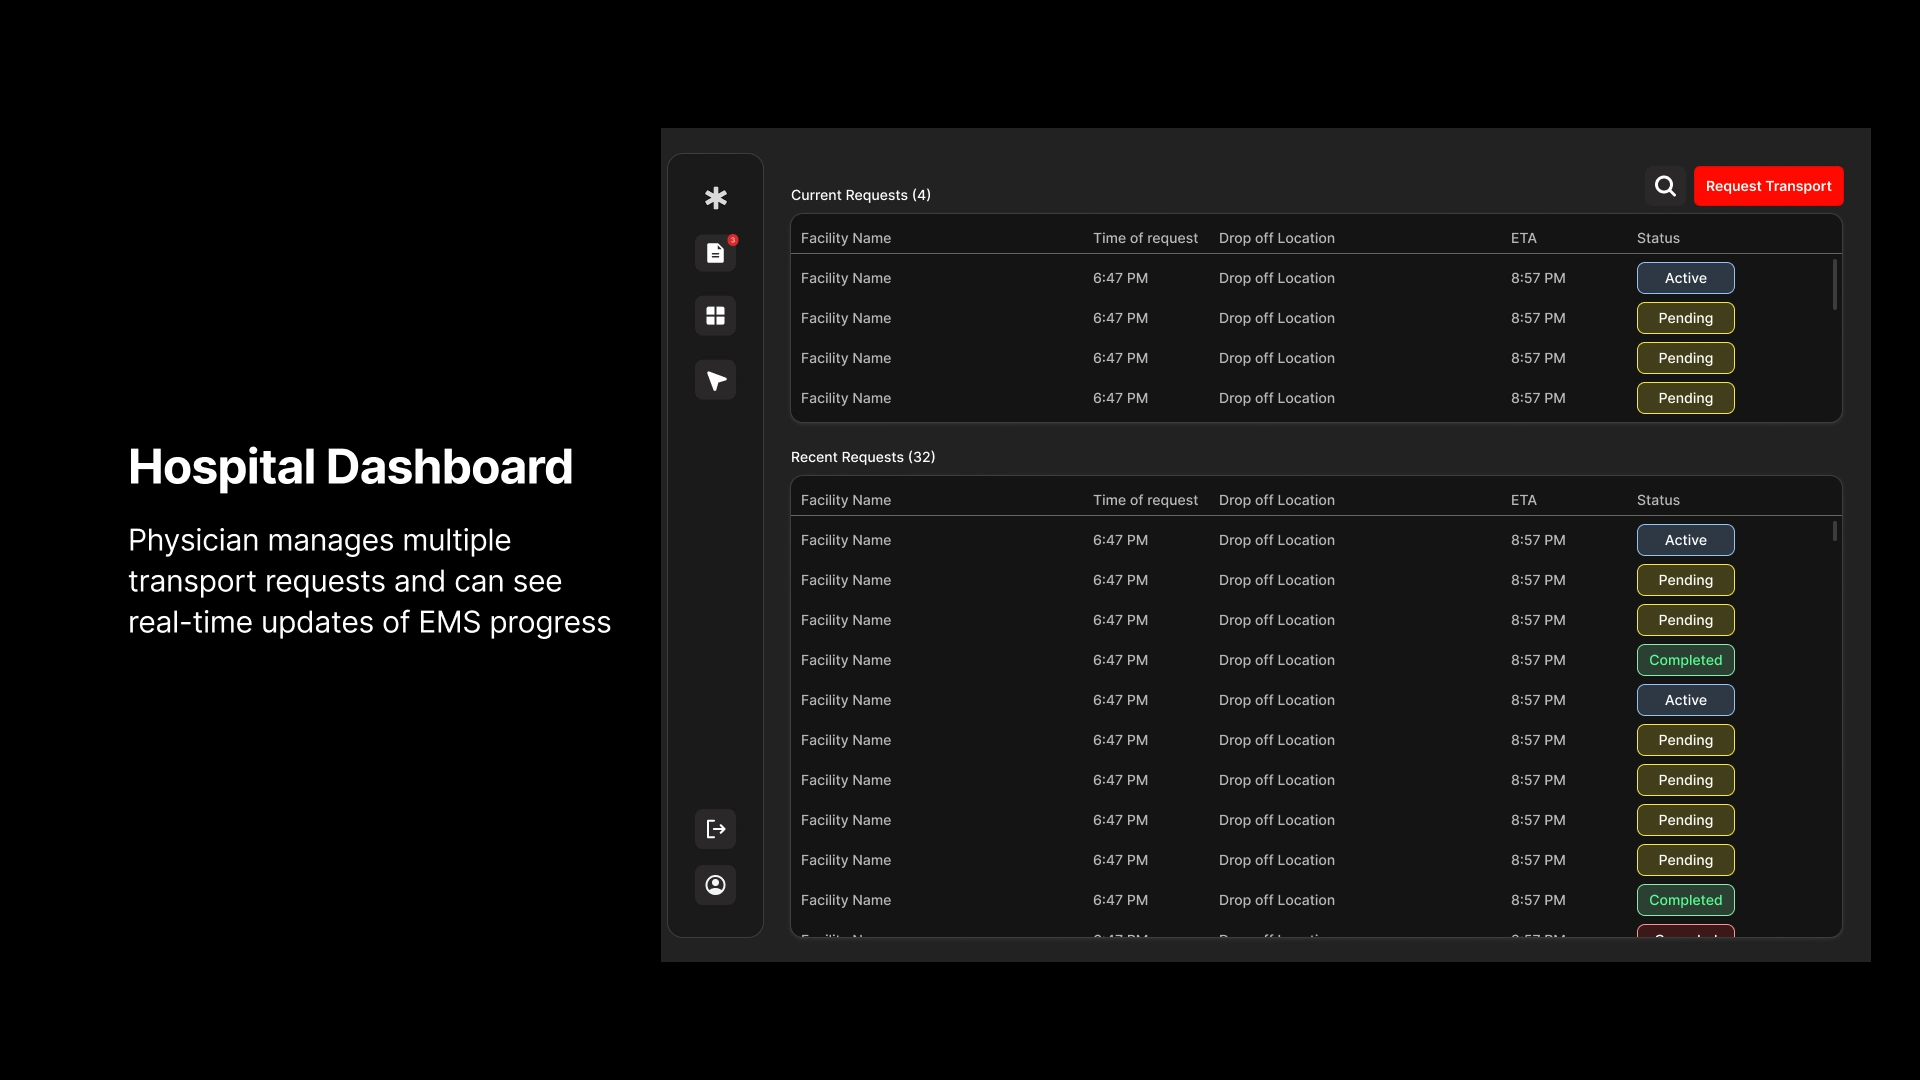Viewport: 1920px width, 1080px height.
Task: Select first Facility Name row in Current Requests
Action: pyautogui.click(x=846, y=278)
